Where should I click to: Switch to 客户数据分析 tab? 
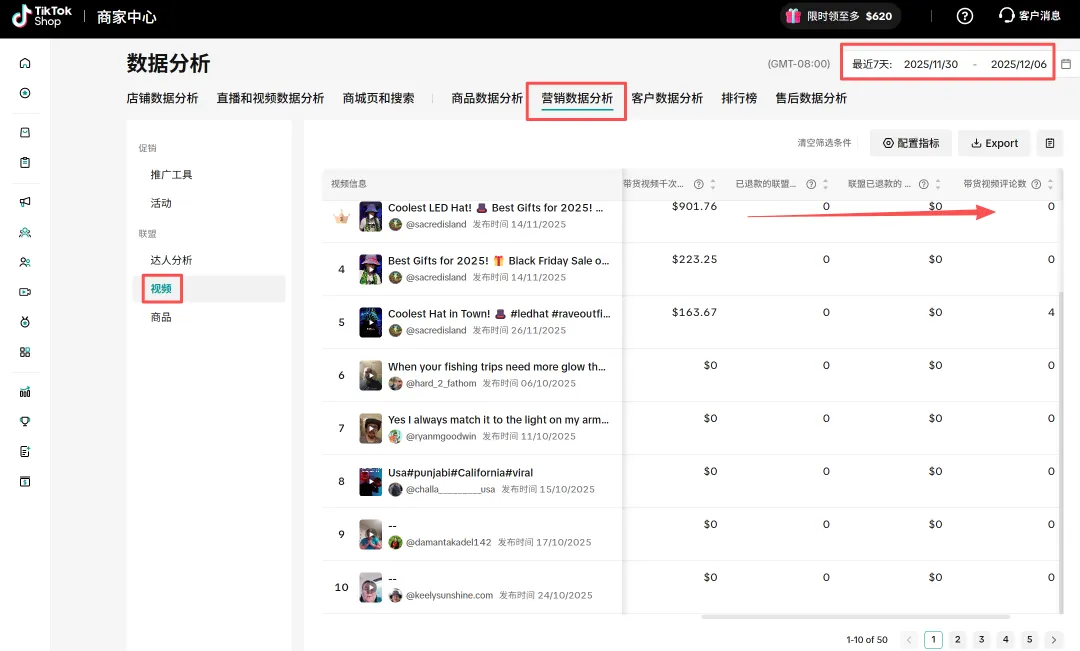pos(667,98)
